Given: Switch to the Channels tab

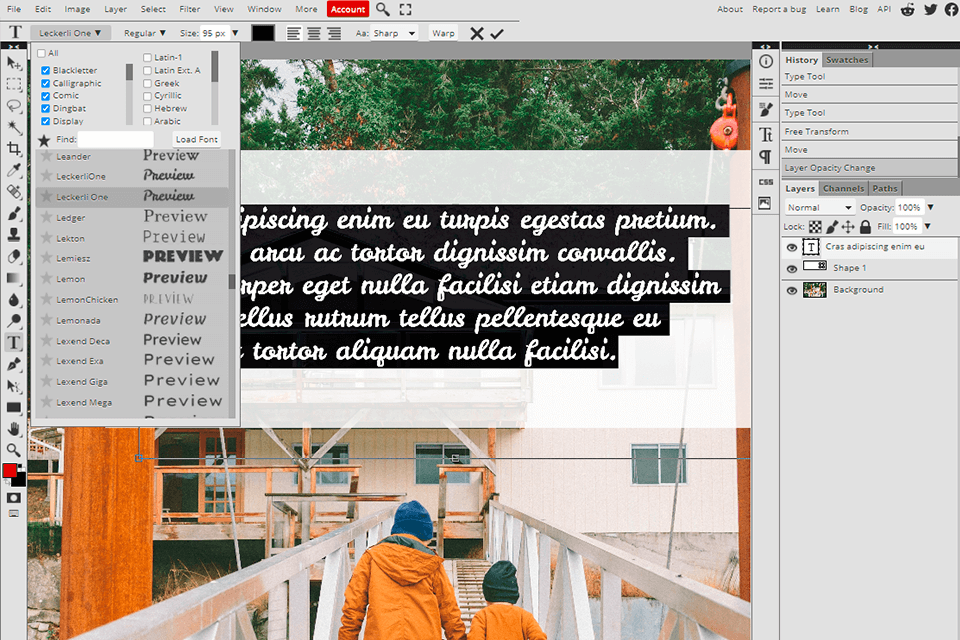Looking at the screenshot, I should click(x=843, y=188).
